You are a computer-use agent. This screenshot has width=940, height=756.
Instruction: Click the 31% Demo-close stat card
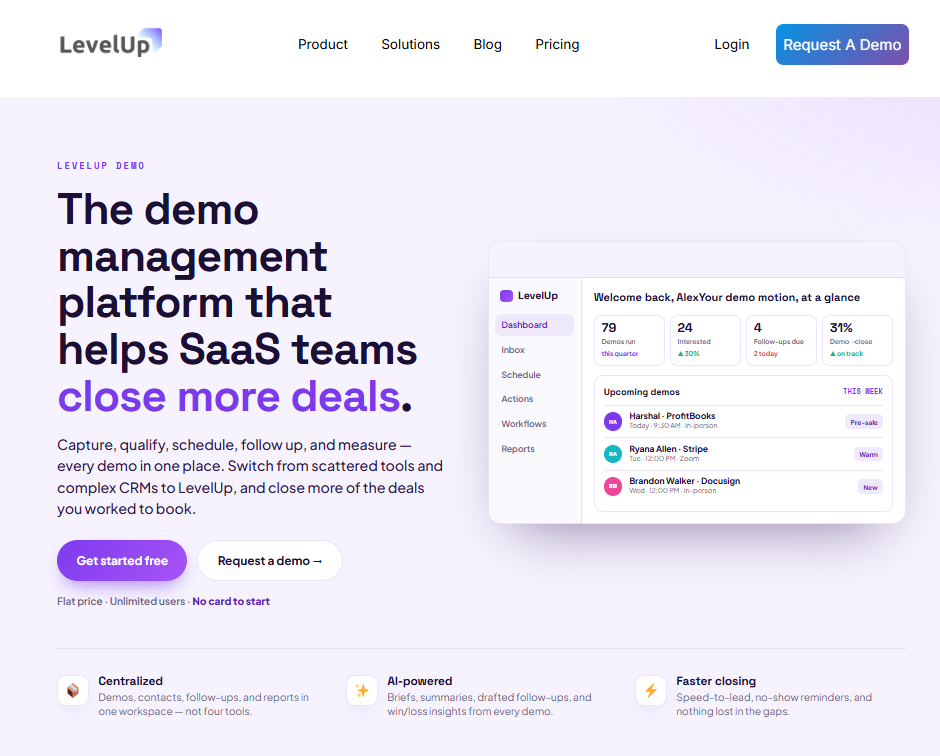coord(857,341)
